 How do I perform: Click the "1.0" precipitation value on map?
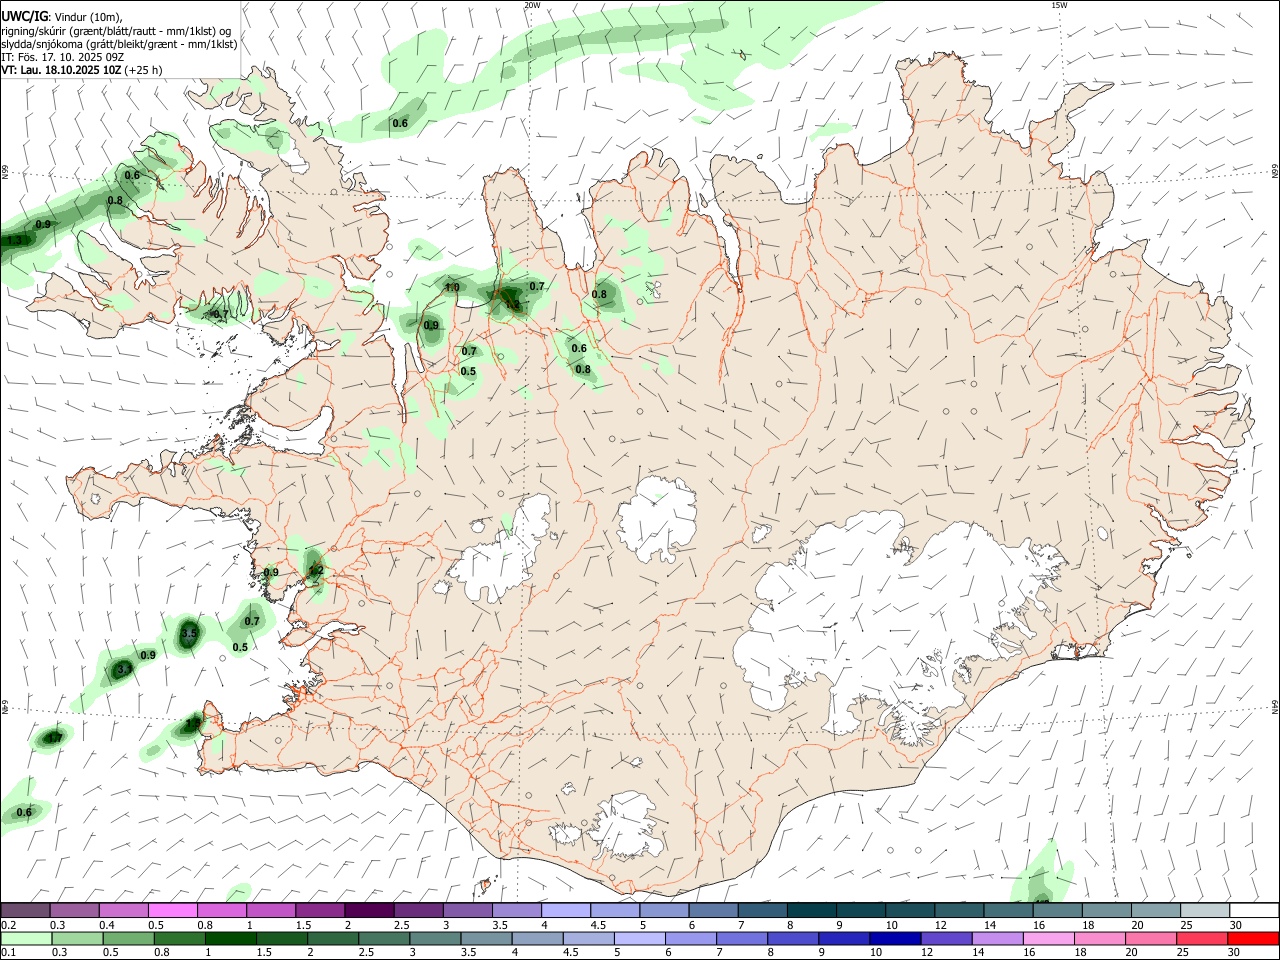point(452,288)
